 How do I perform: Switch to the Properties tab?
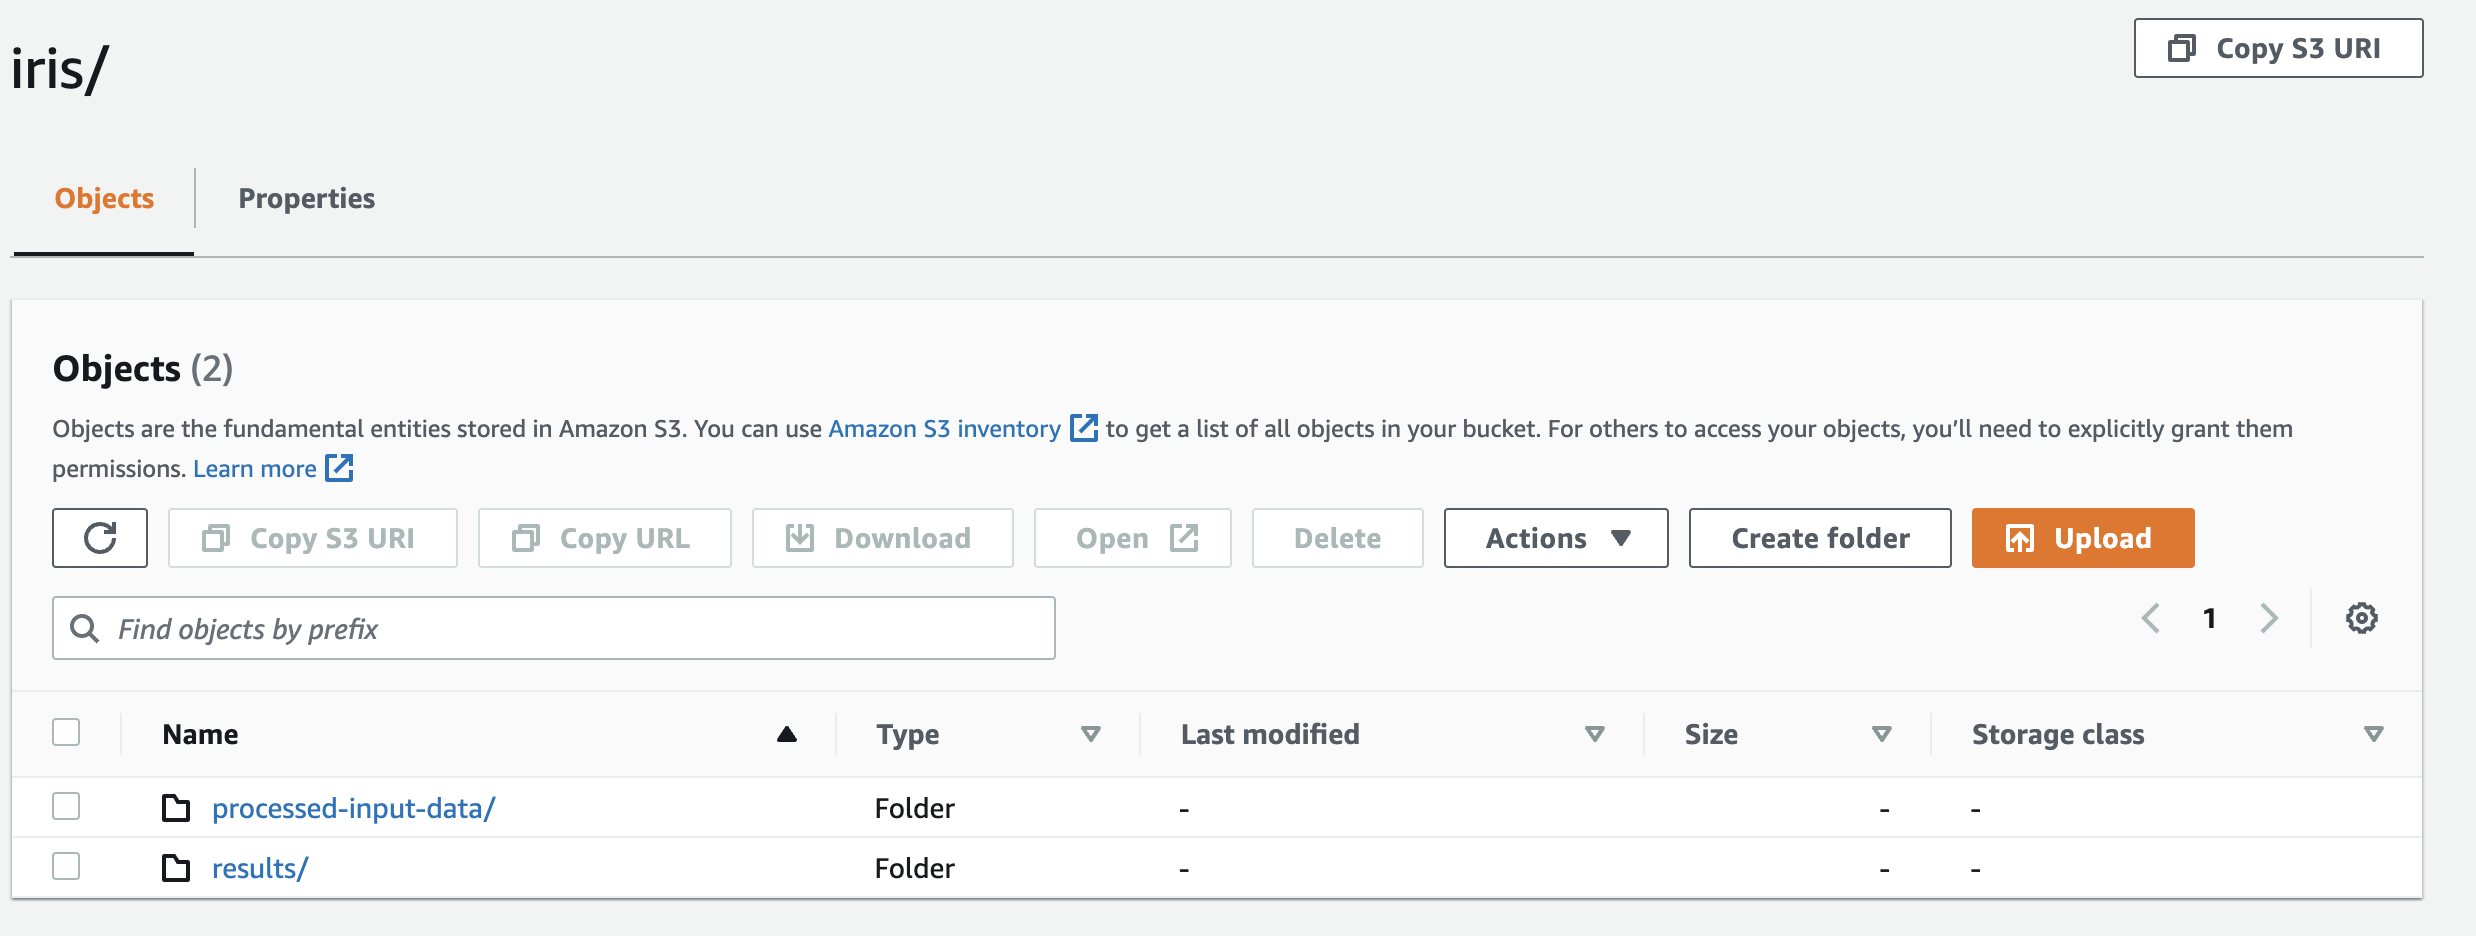(306, 198)
